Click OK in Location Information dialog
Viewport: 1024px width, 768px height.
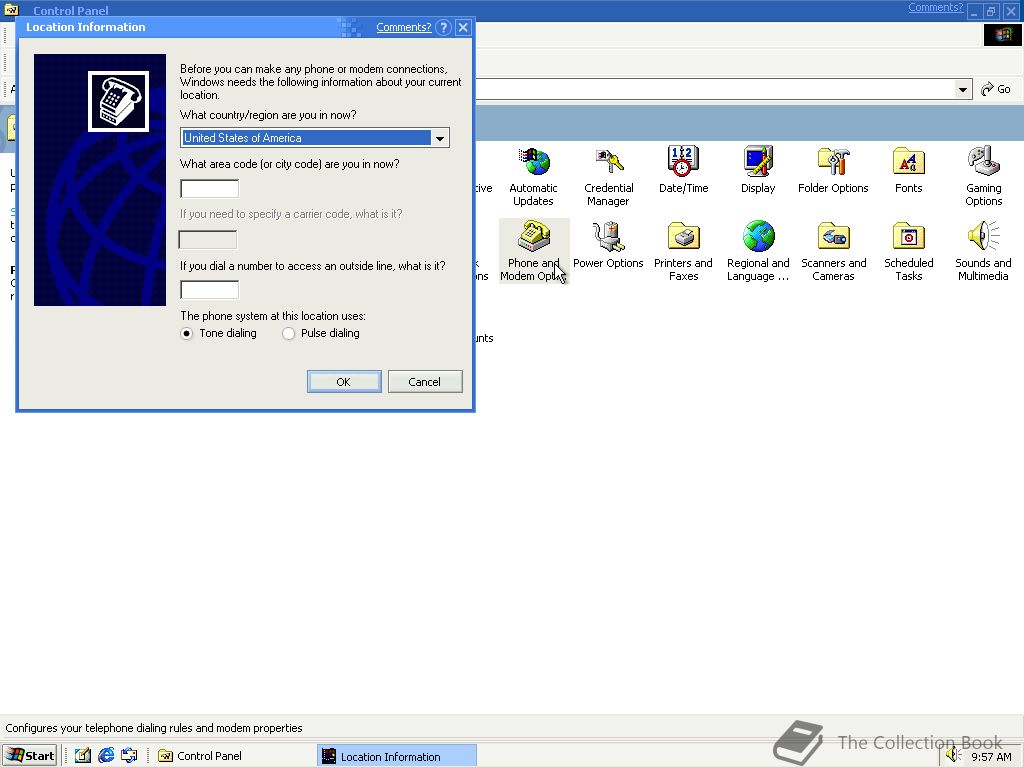(344, 382)
